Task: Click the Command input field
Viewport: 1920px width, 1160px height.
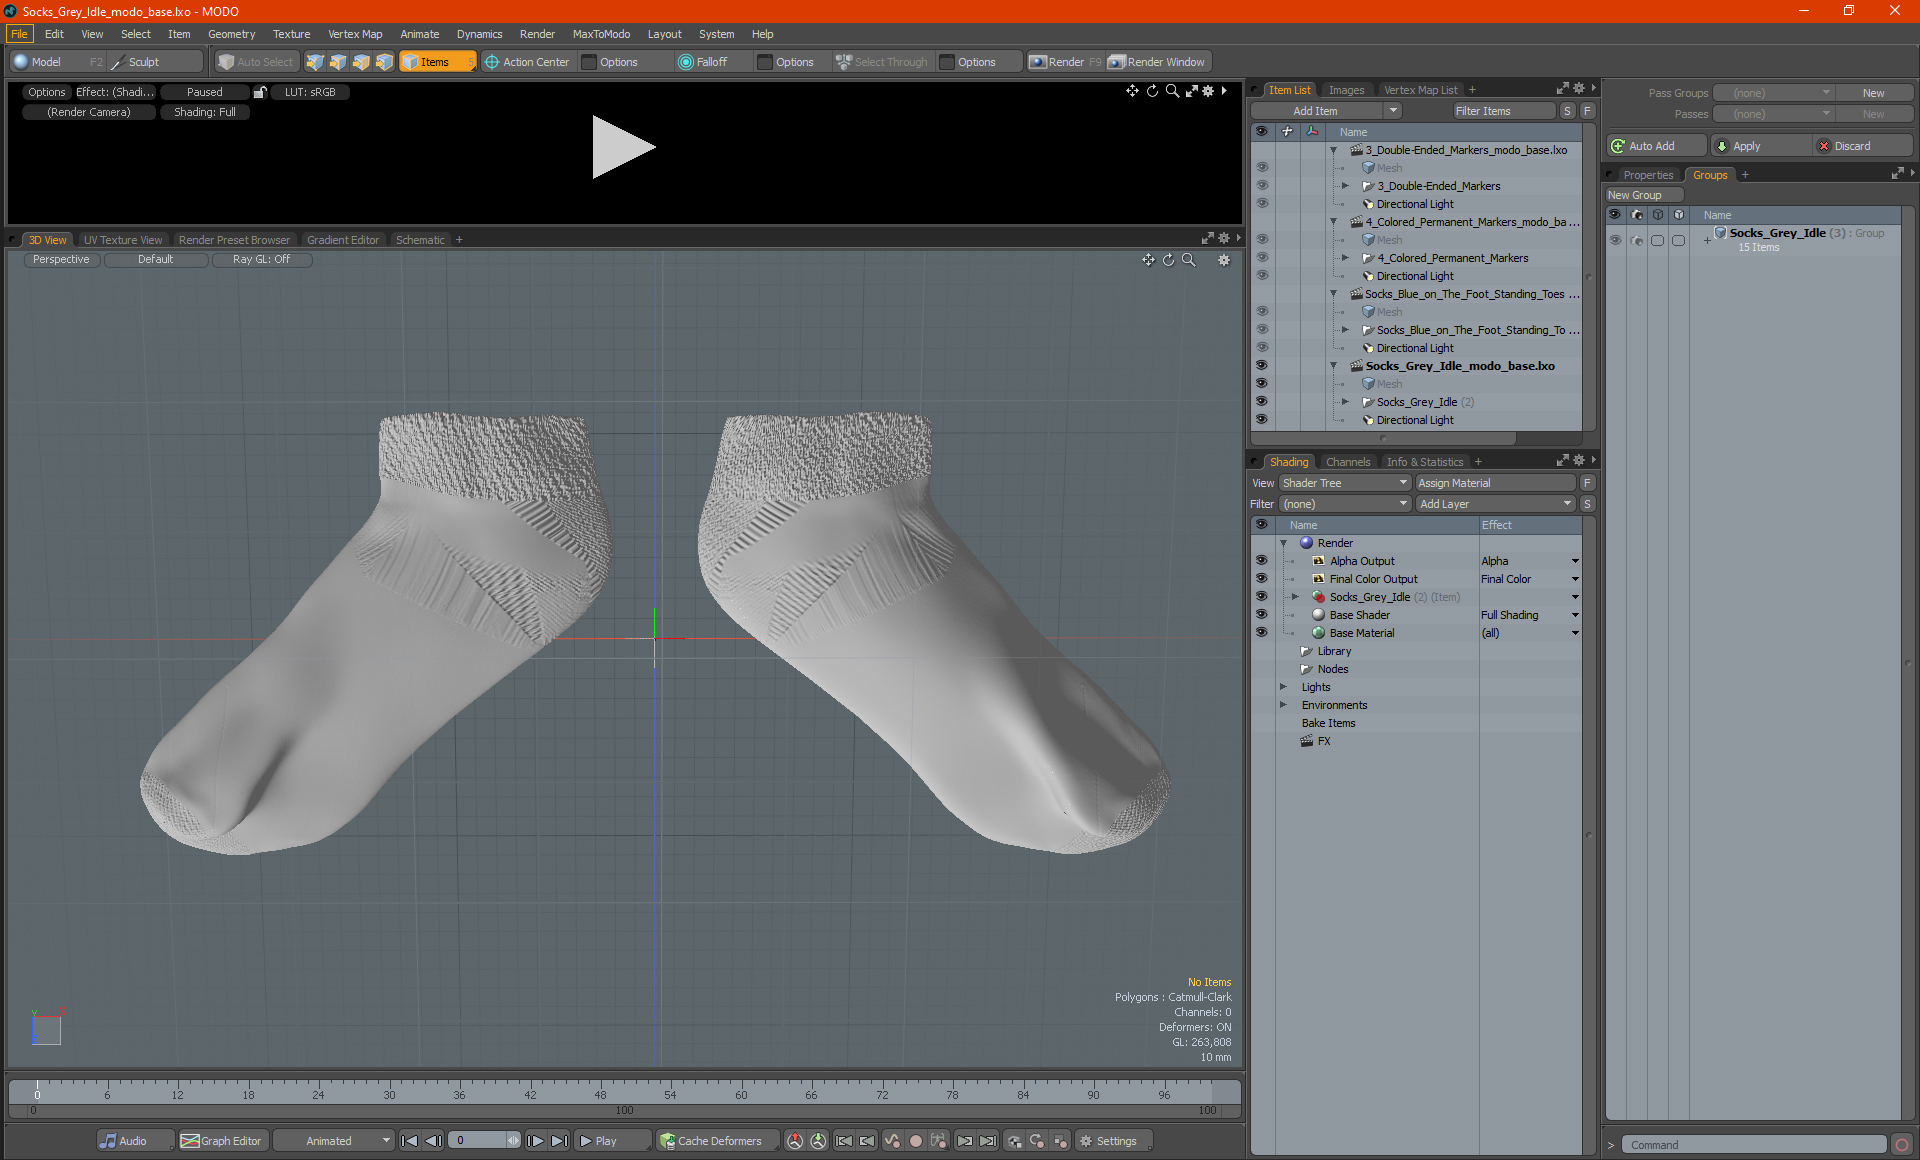Action: pyautogui.click(x=1755, y=1145)
